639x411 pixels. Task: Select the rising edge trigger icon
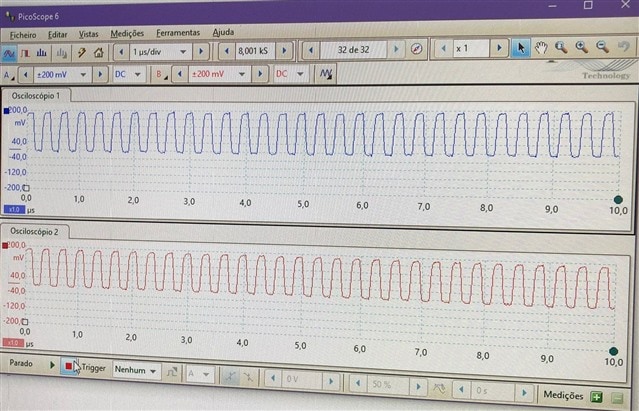[x=231, y=376]
